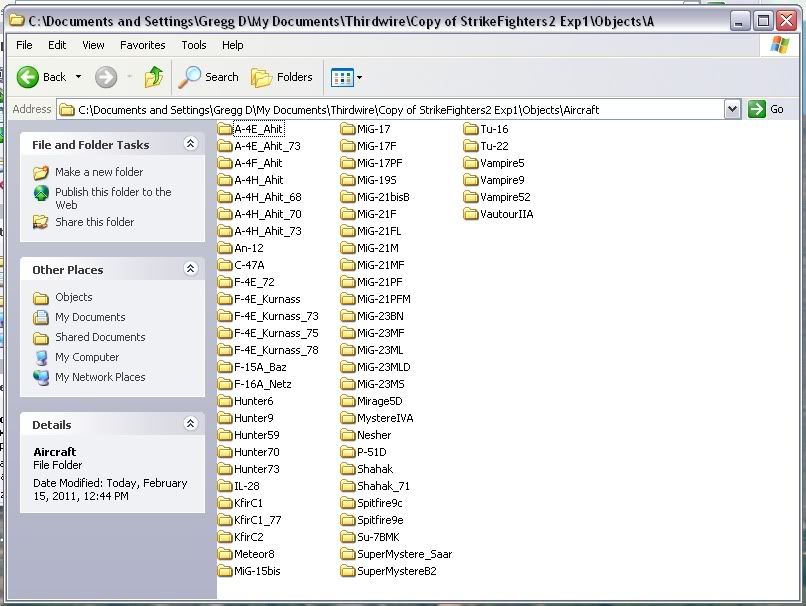Viewport: 806px width, 606px height.
Task: Collapse File and Folder Tasks panel
Action: point(190,144)
